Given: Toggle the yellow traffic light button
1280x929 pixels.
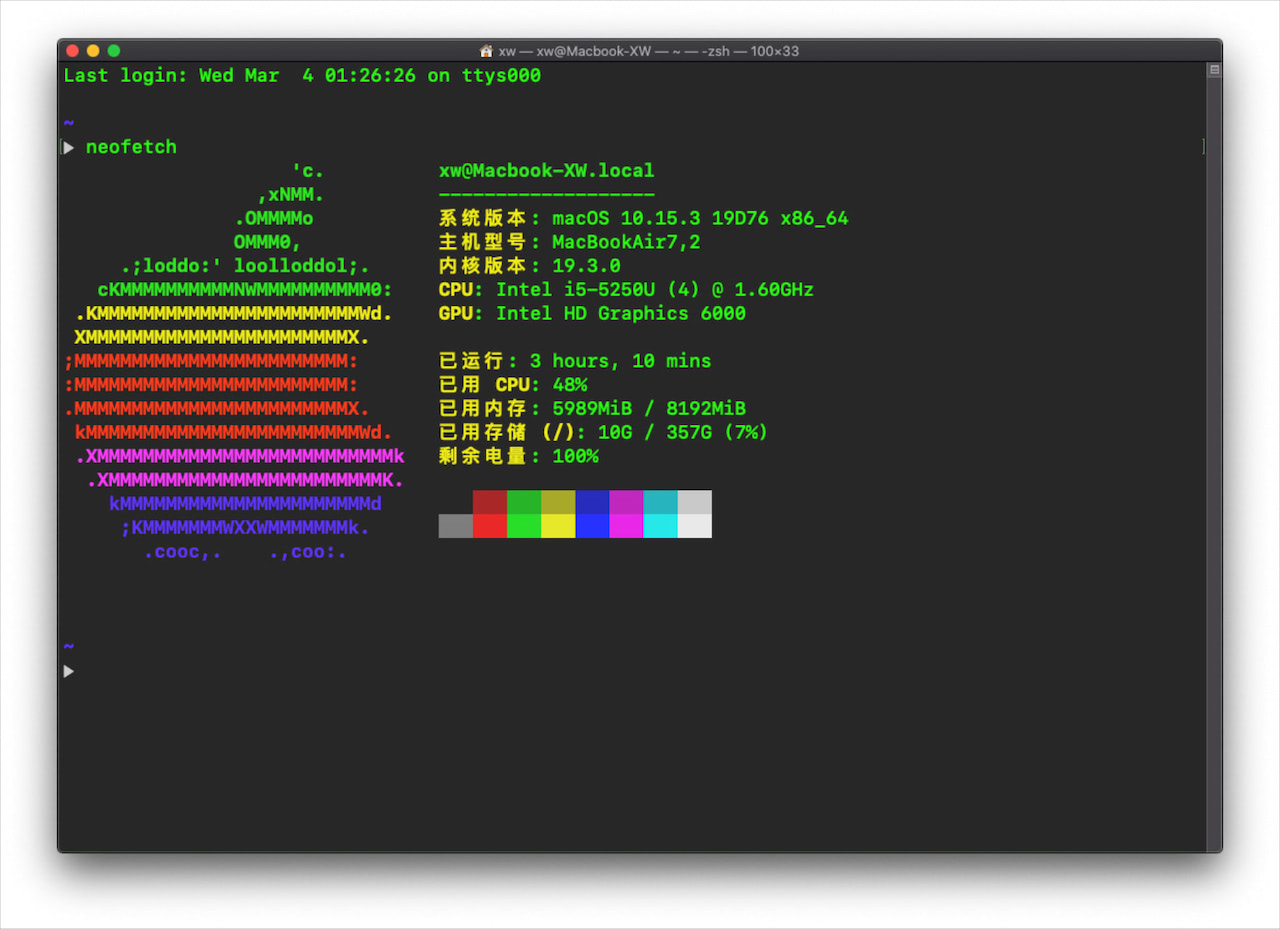Looking at the screenshot, I should pyautogui.click(x=93, y=48).
